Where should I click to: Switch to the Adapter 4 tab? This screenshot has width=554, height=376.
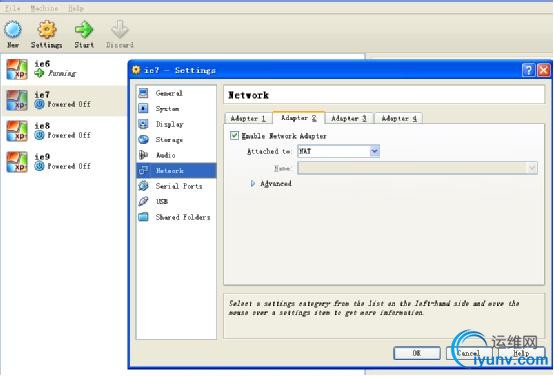(399, 118)
